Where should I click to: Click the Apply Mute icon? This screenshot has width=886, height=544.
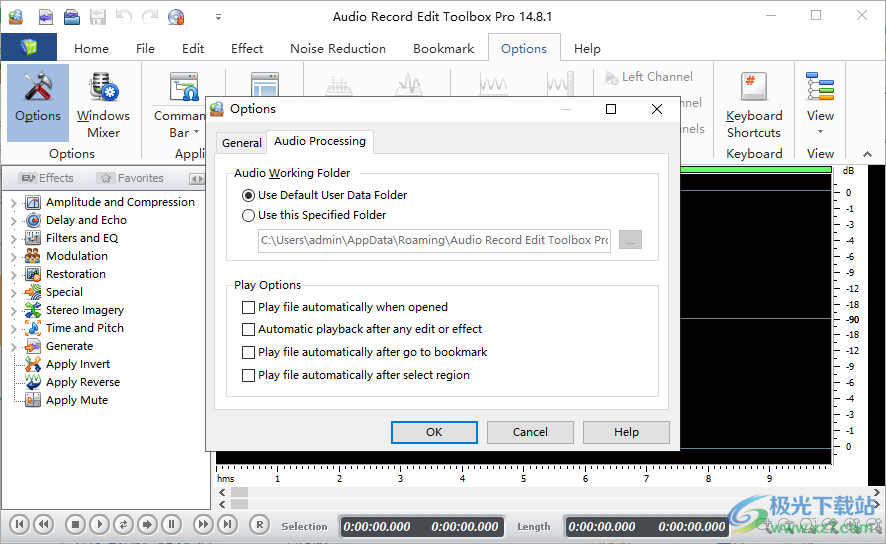(33, 400)
